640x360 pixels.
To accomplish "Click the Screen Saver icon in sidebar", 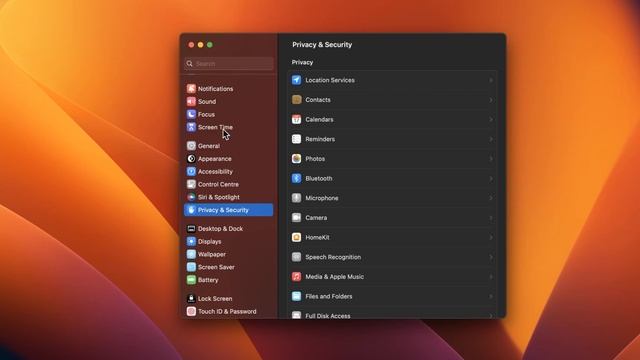I will 191,267.
